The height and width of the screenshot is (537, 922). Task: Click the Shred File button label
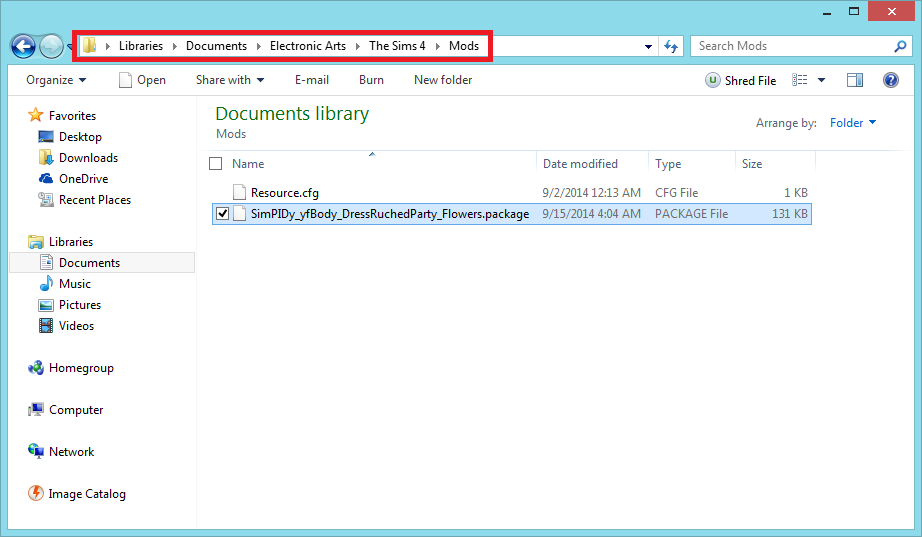pos(750,81)
